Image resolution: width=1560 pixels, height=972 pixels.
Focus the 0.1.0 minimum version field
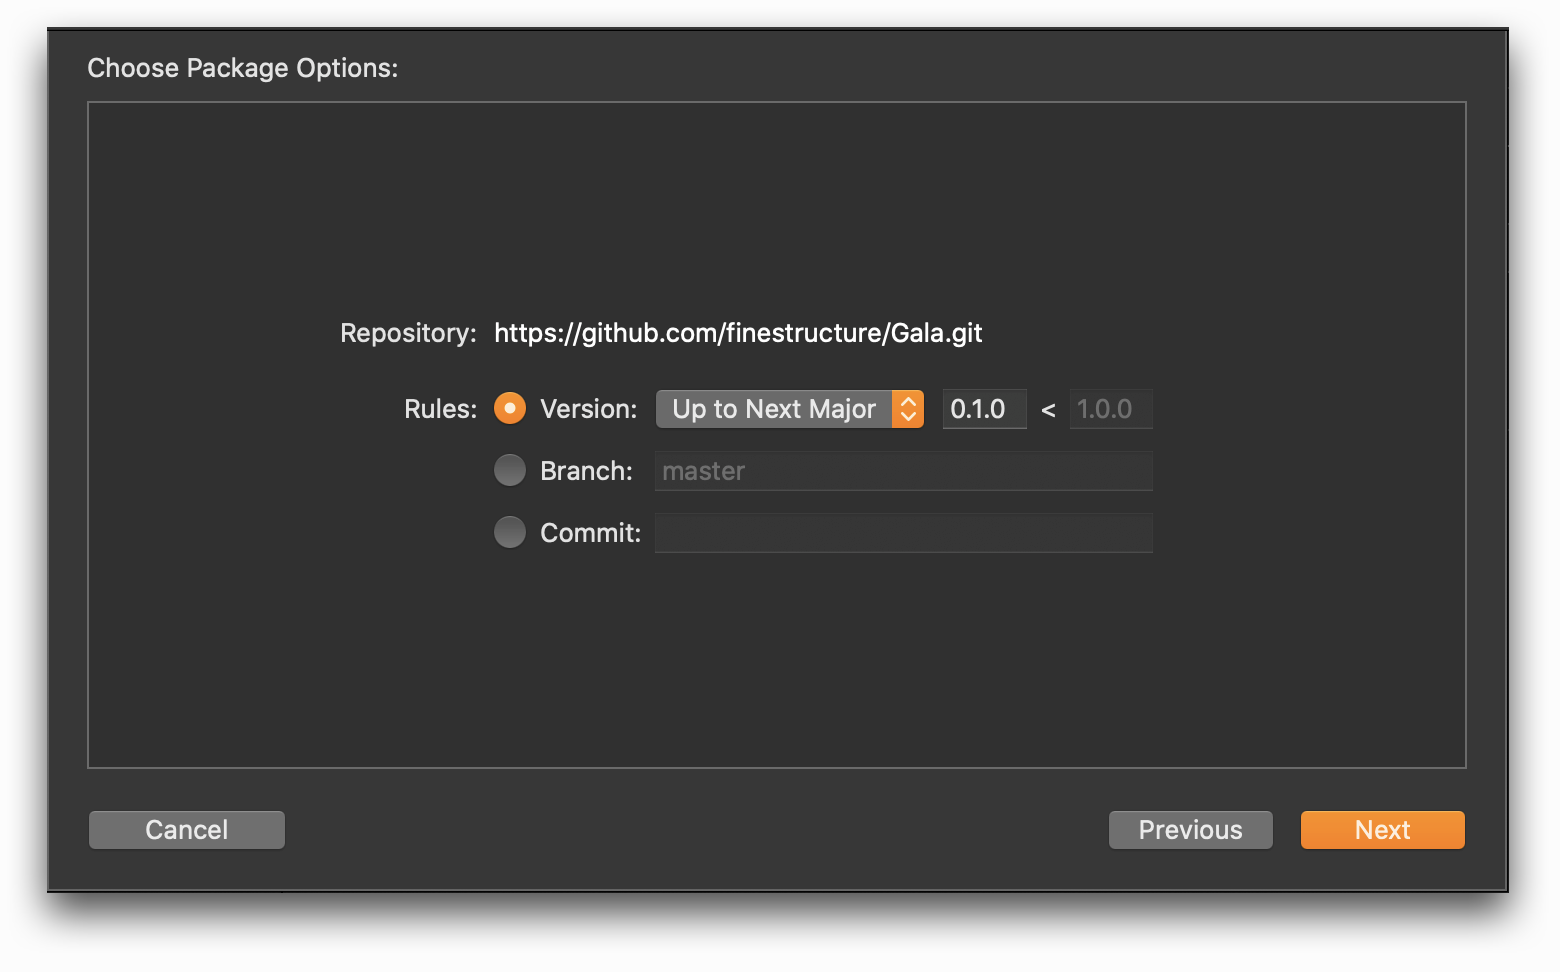coord(983,409)
